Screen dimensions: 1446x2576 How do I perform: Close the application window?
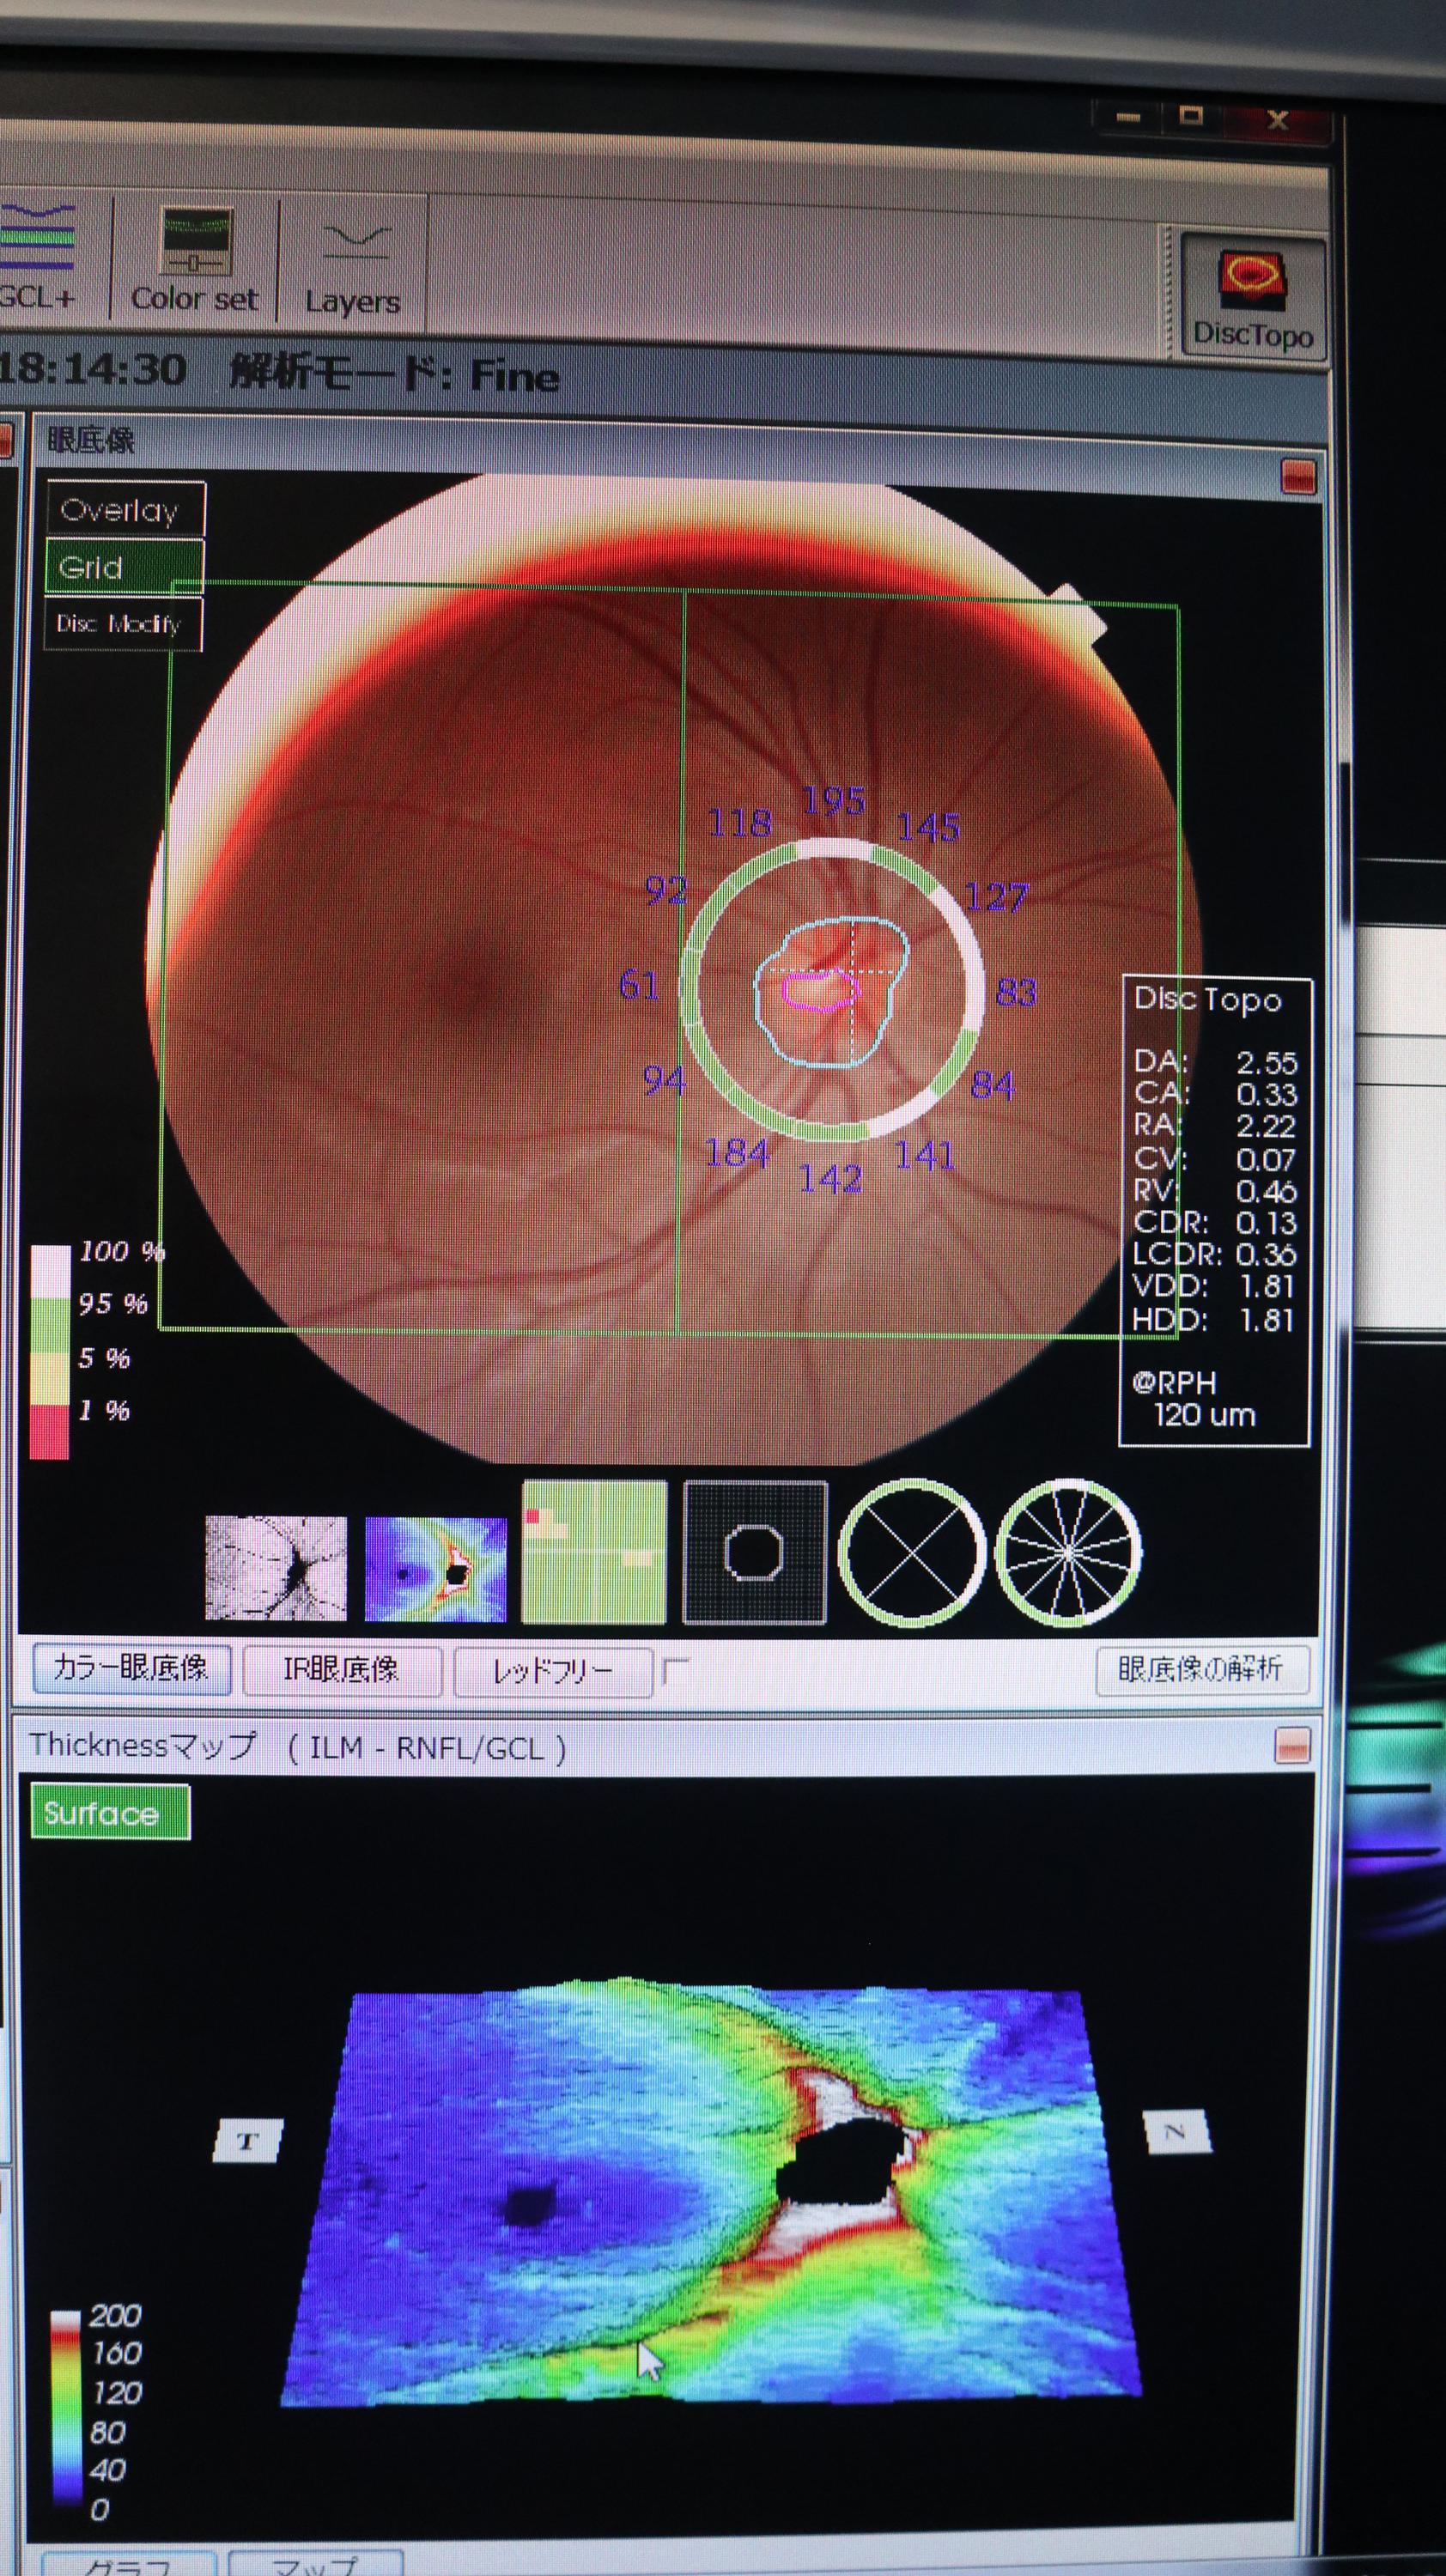(x=1278, y=120)
